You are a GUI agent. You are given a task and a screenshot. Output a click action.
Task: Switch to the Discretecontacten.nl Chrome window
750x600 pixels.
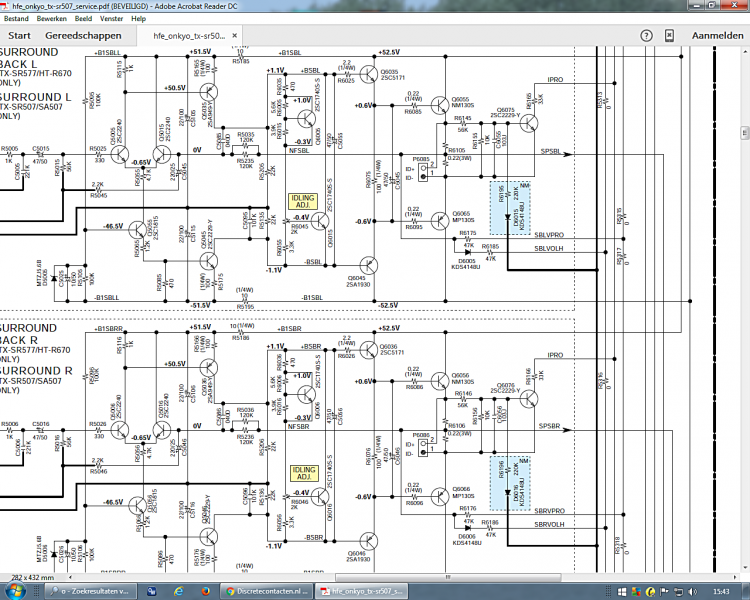point(265,590)
